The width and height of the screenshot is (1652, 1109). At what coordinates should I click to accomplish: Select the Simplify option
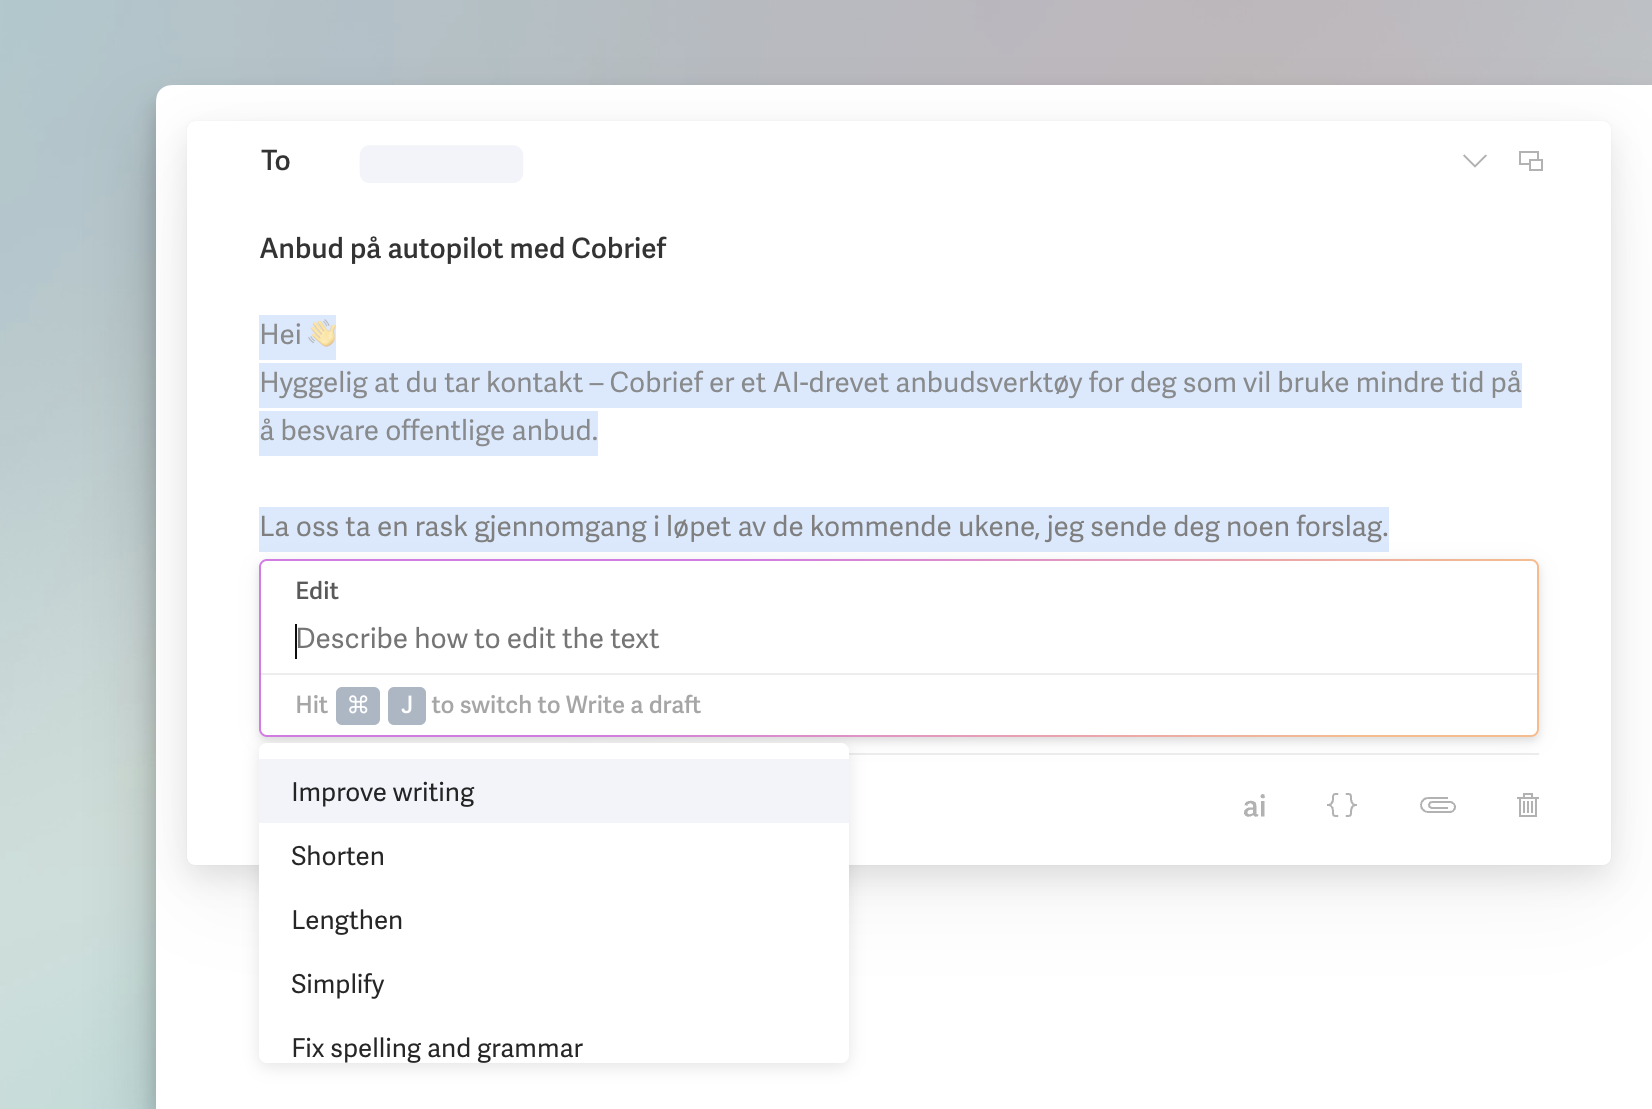(x=338, y=984)
